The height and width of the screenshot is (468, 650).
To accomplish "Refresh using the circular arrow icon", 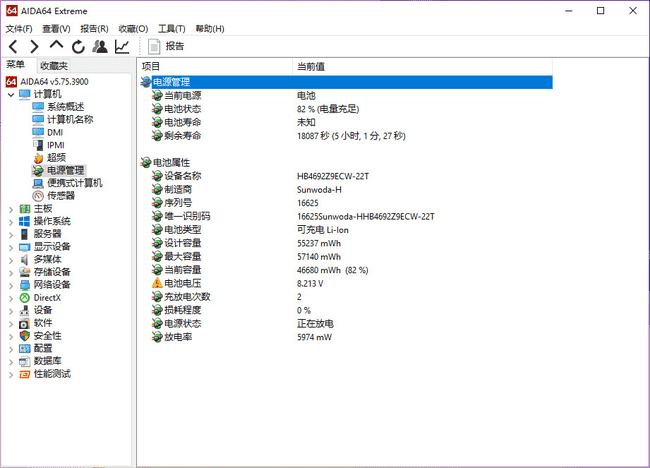I will [x=78, y=46].
